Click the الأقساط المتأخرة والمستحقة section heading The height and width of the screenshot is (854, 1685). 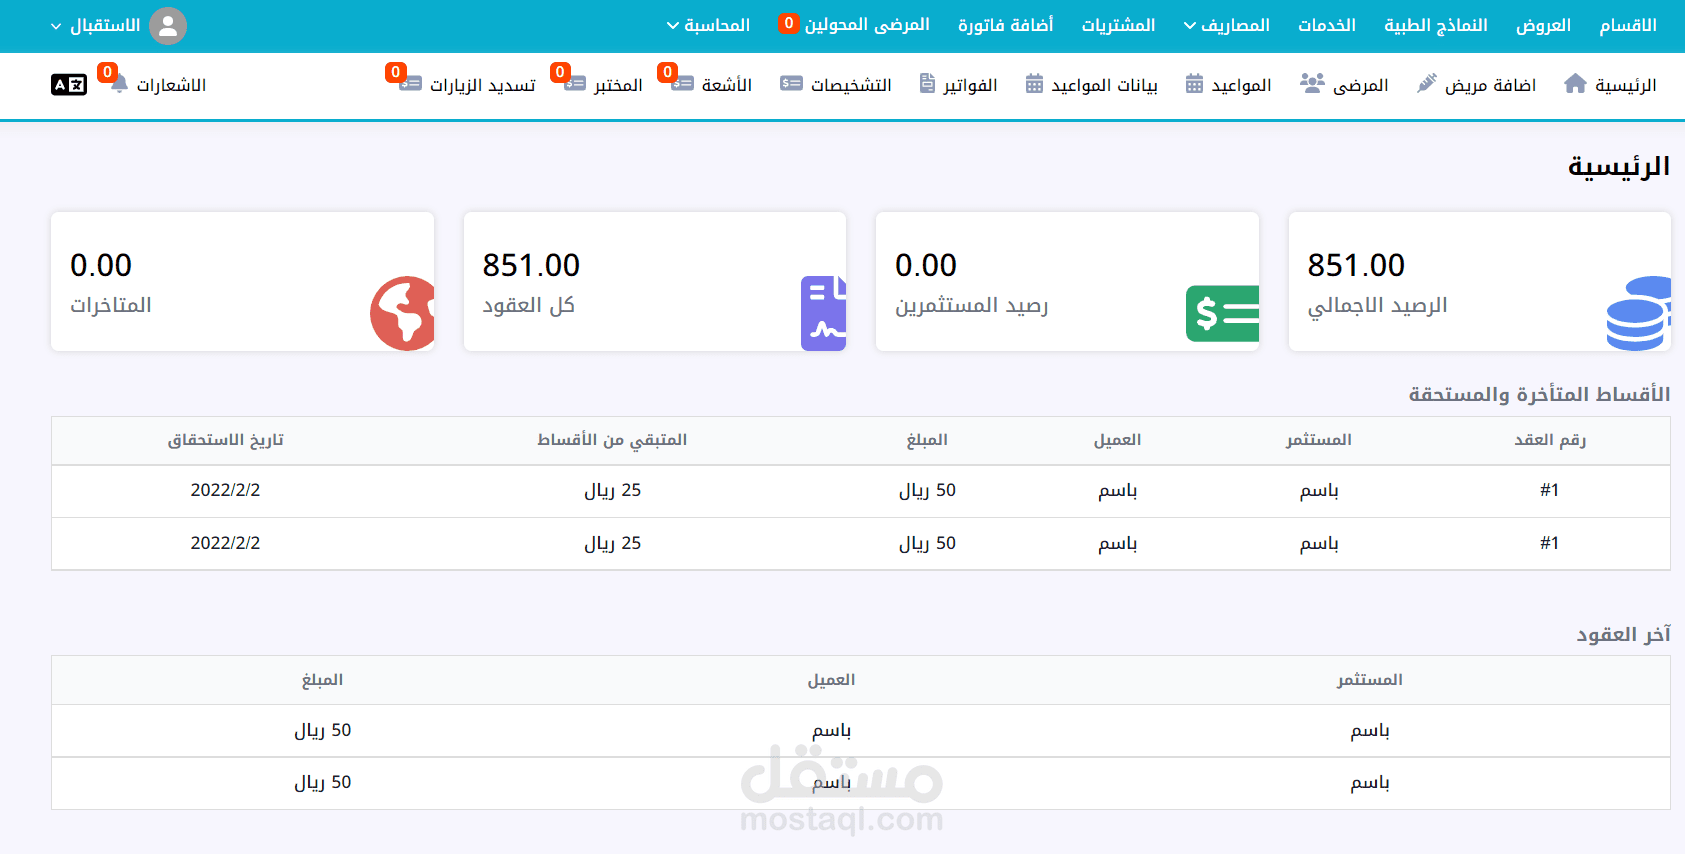[x=1540, y=394]
